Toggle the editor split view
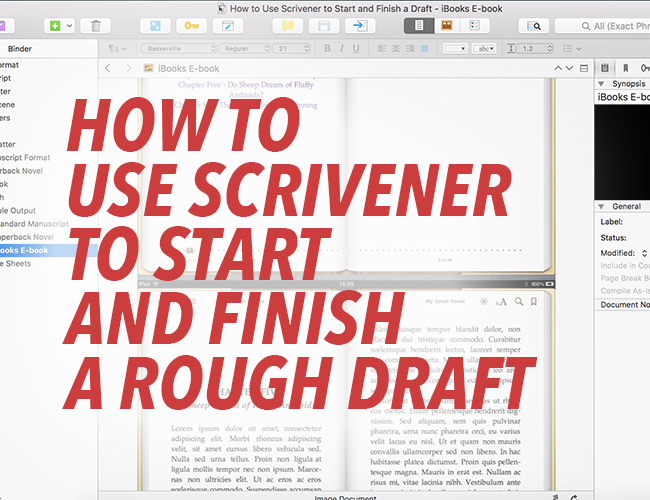The image size is (650, 500). tap(584, 68)
